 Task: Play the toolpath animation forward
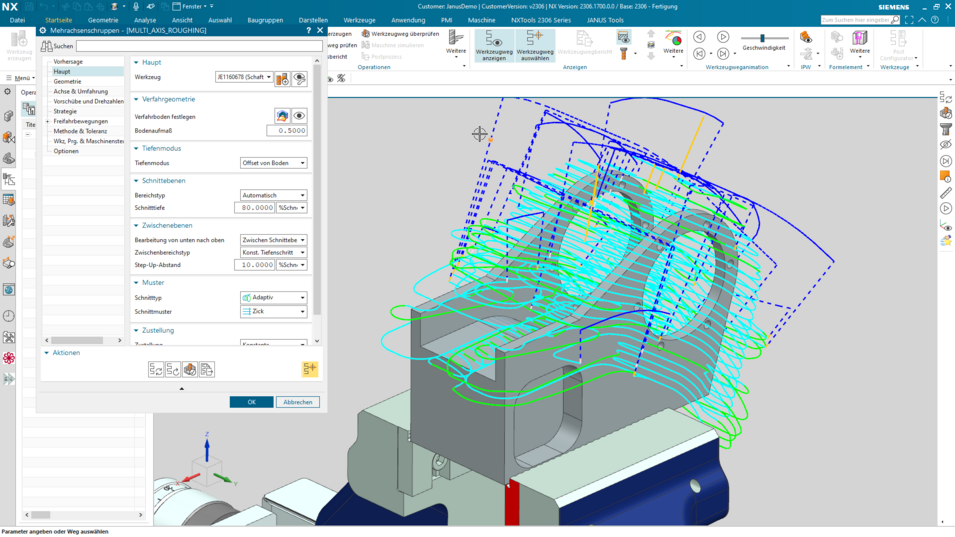(723, 37)
